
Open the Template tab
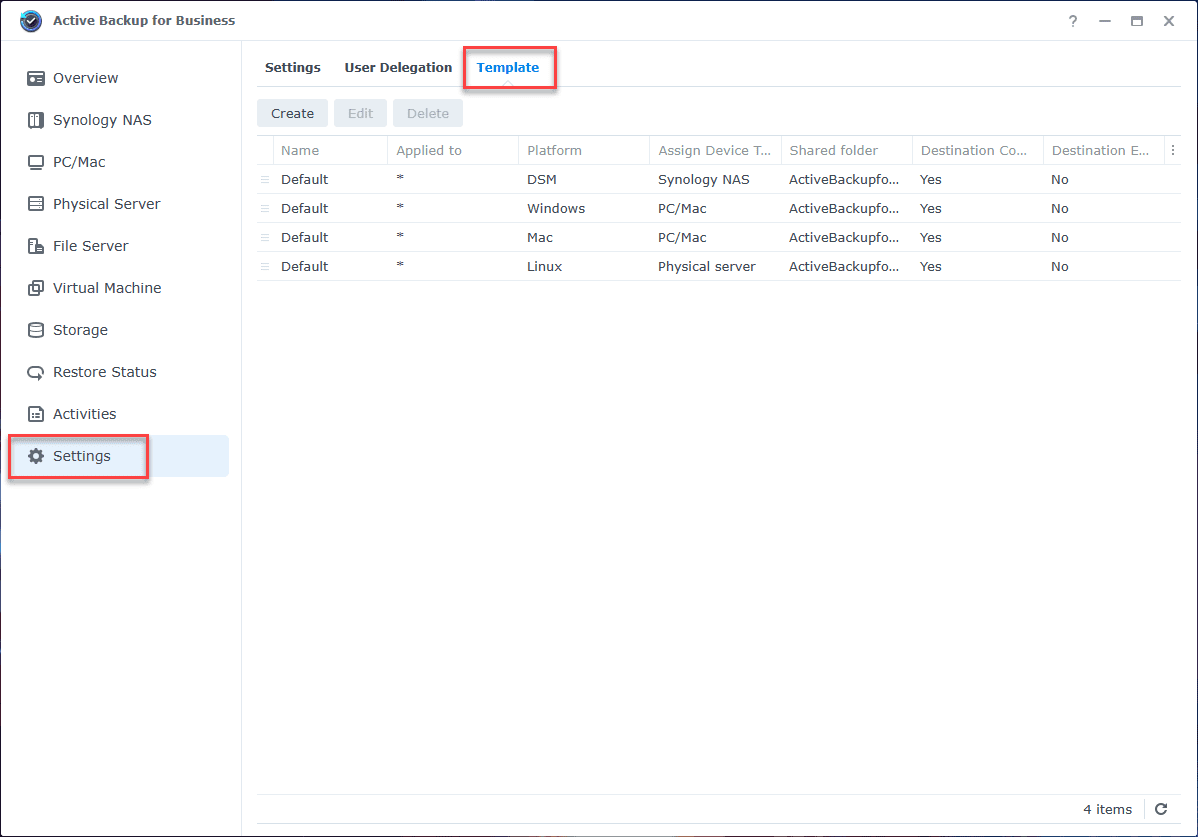click(508, 67)
